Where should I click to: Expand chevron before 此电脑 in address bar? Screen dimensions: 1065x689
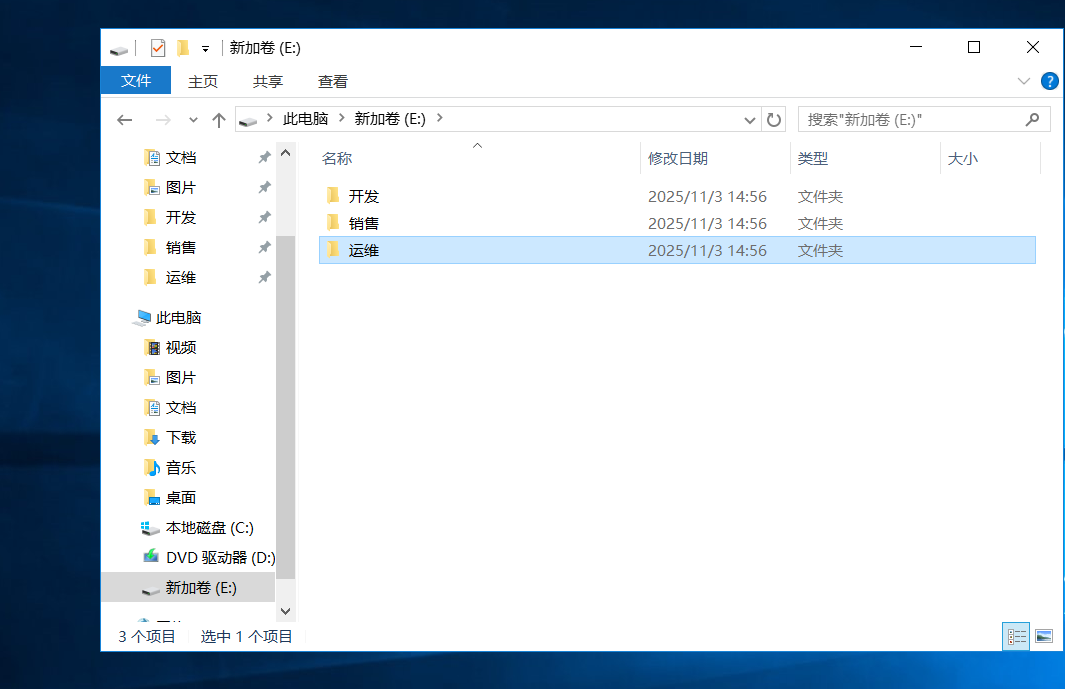[270, 118]
